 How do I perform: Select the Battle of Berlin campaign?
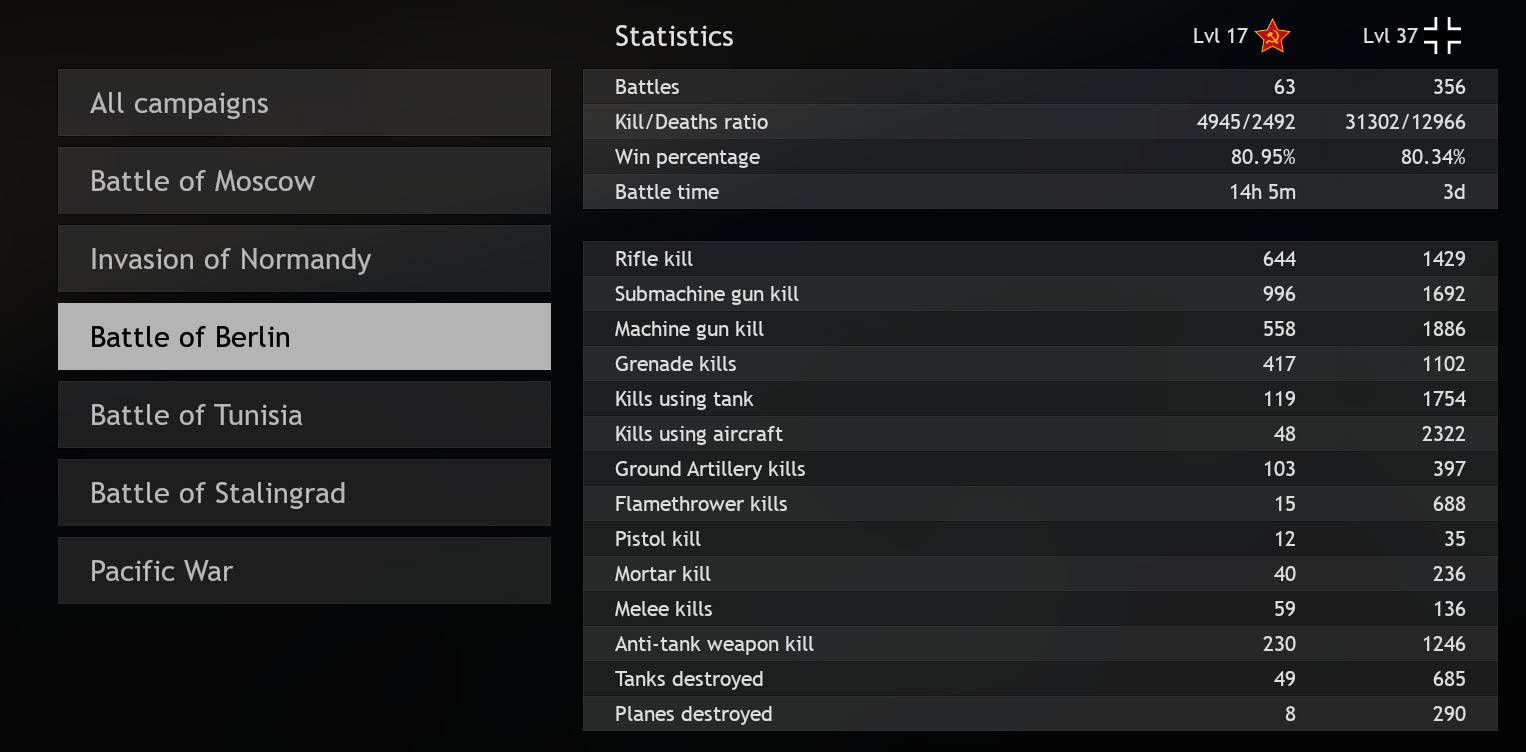304,337
